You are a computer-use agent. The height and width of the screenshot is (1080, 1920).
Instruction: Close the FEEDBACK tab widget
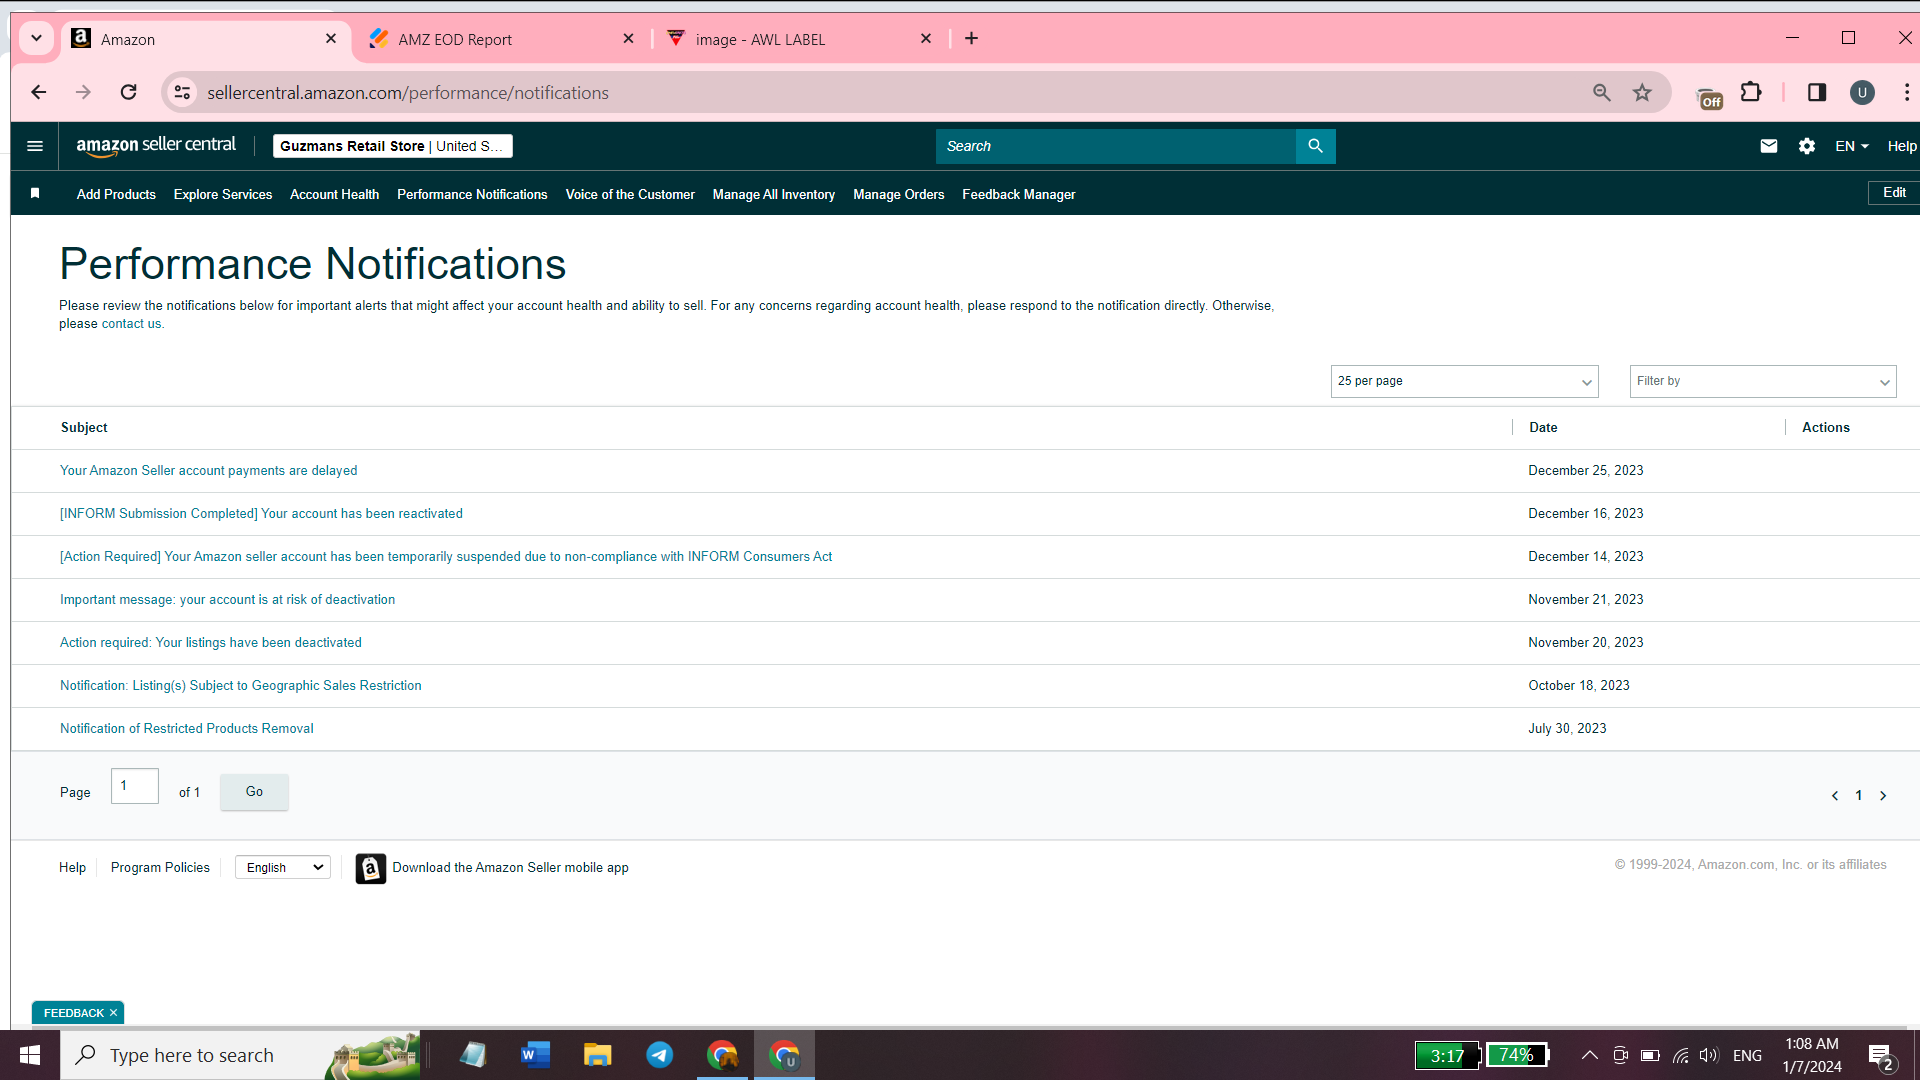113,1013
